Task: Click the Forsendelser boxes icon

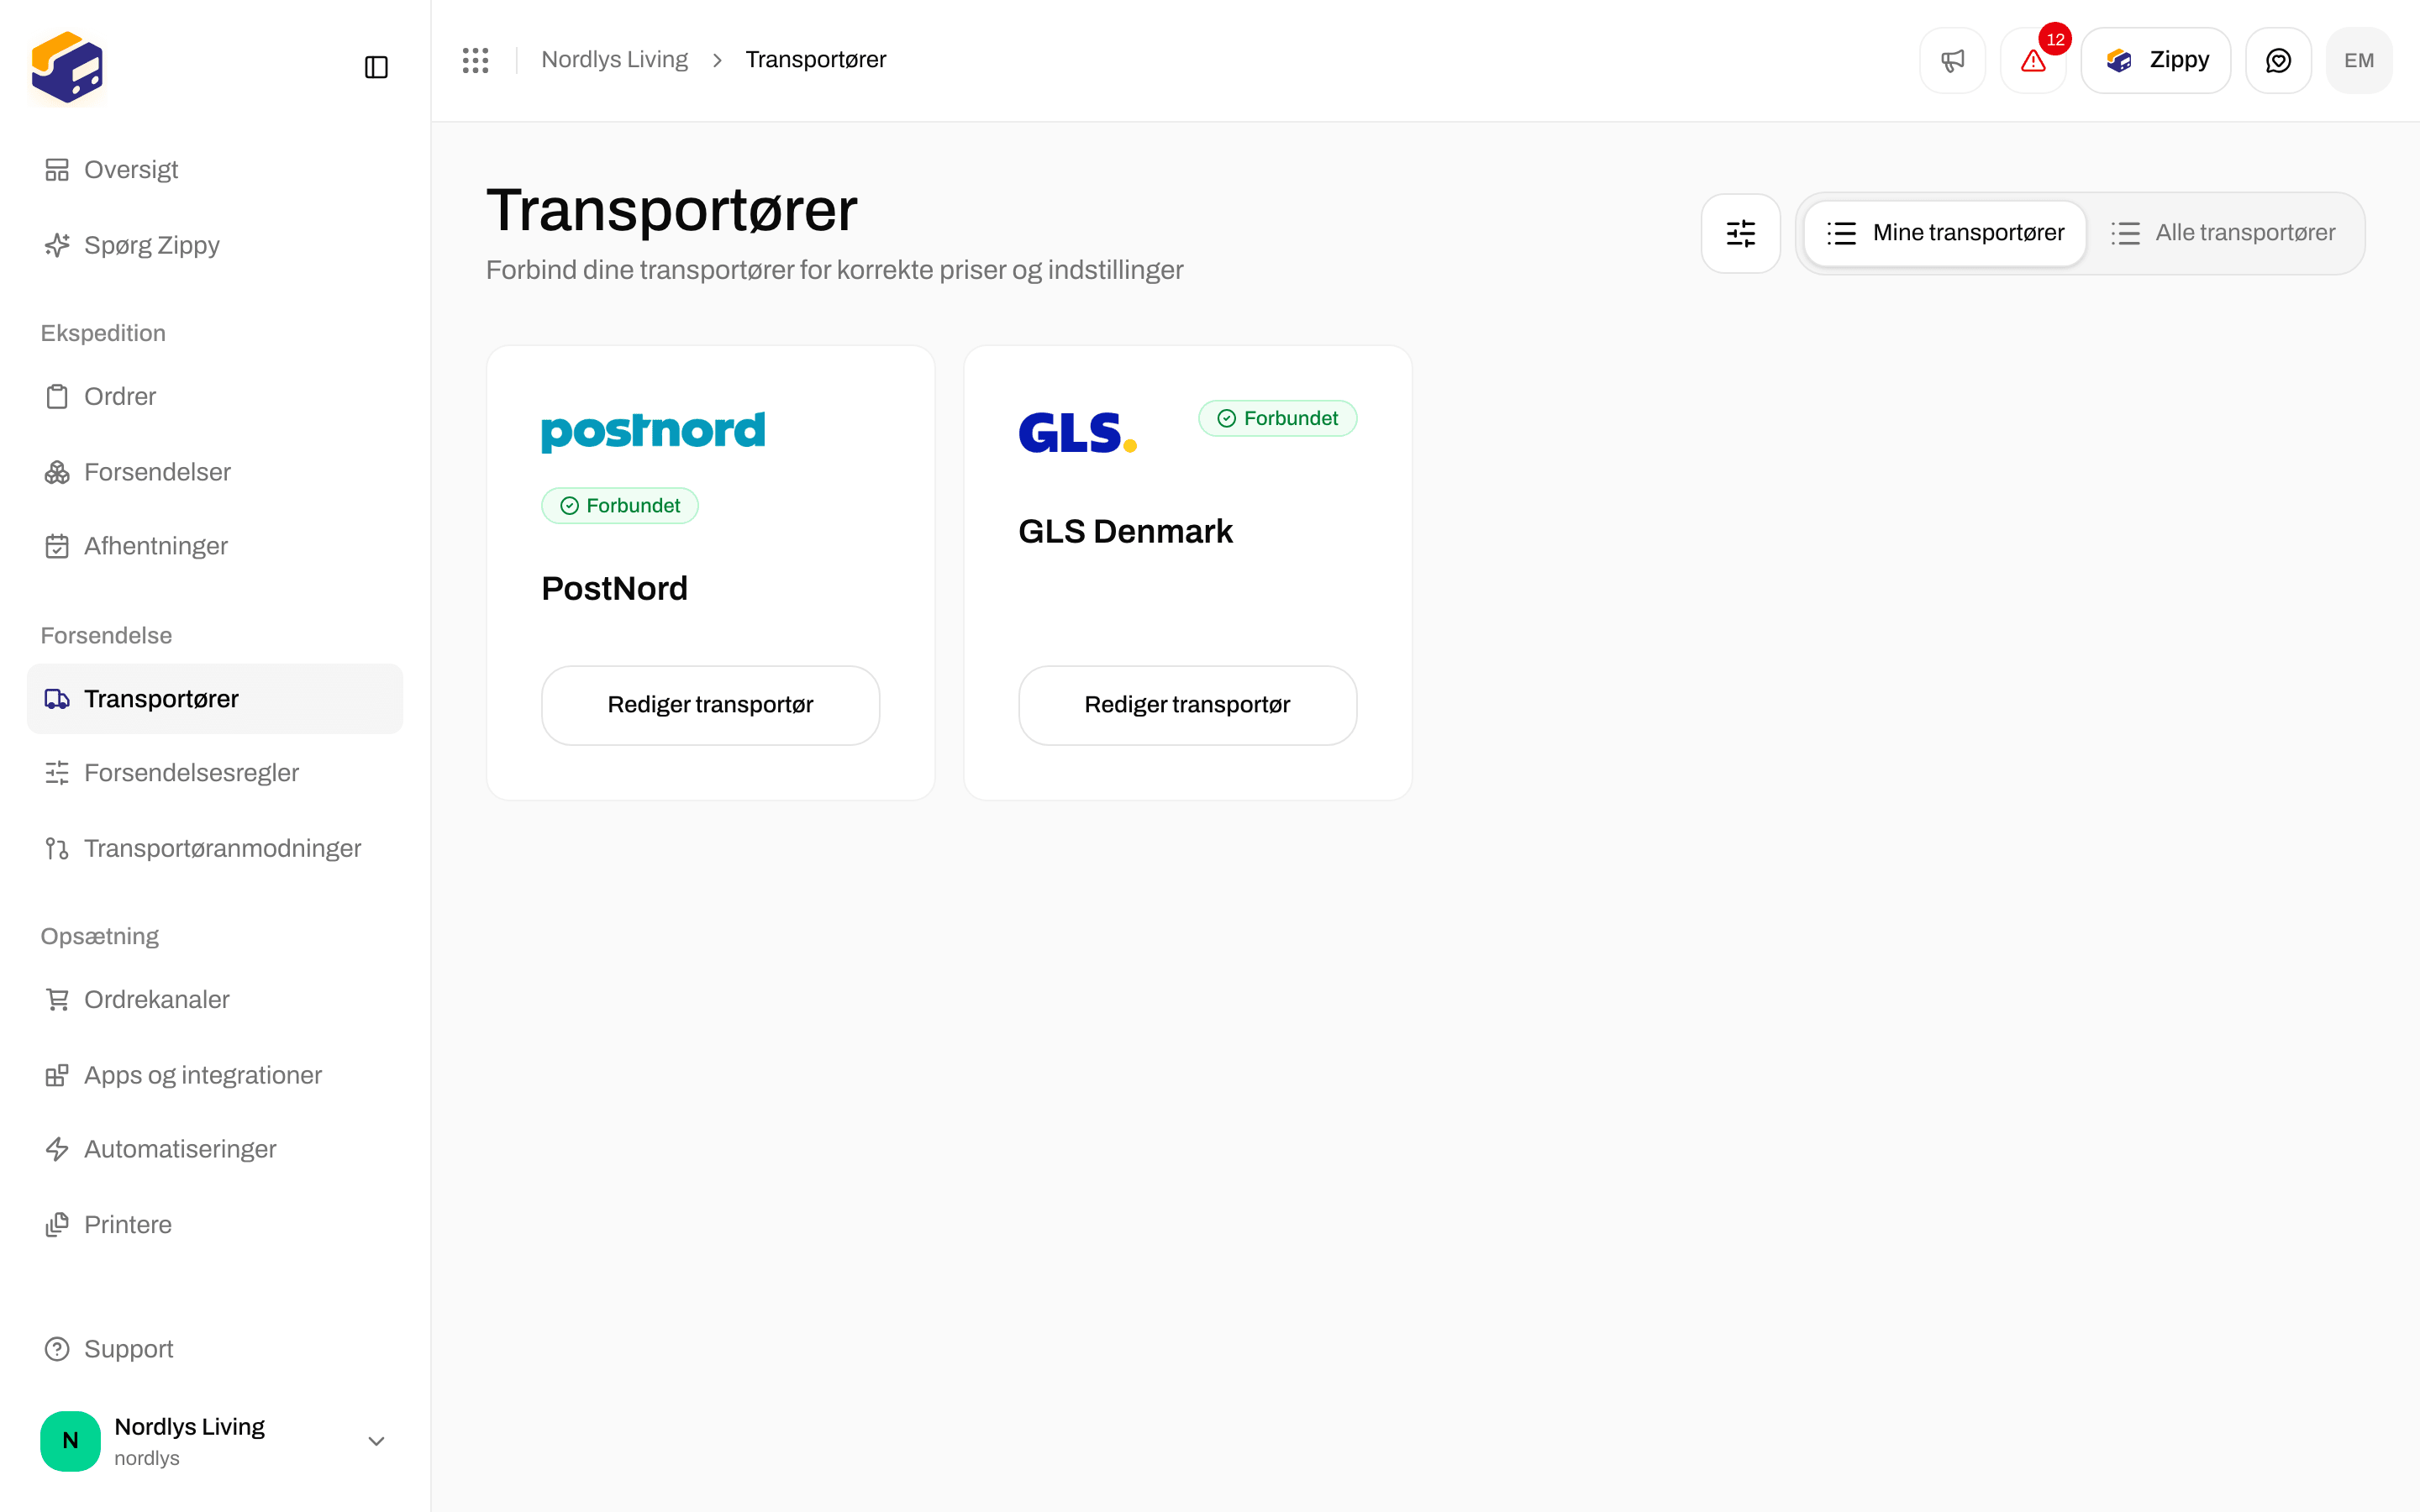Action: point(57,472)
